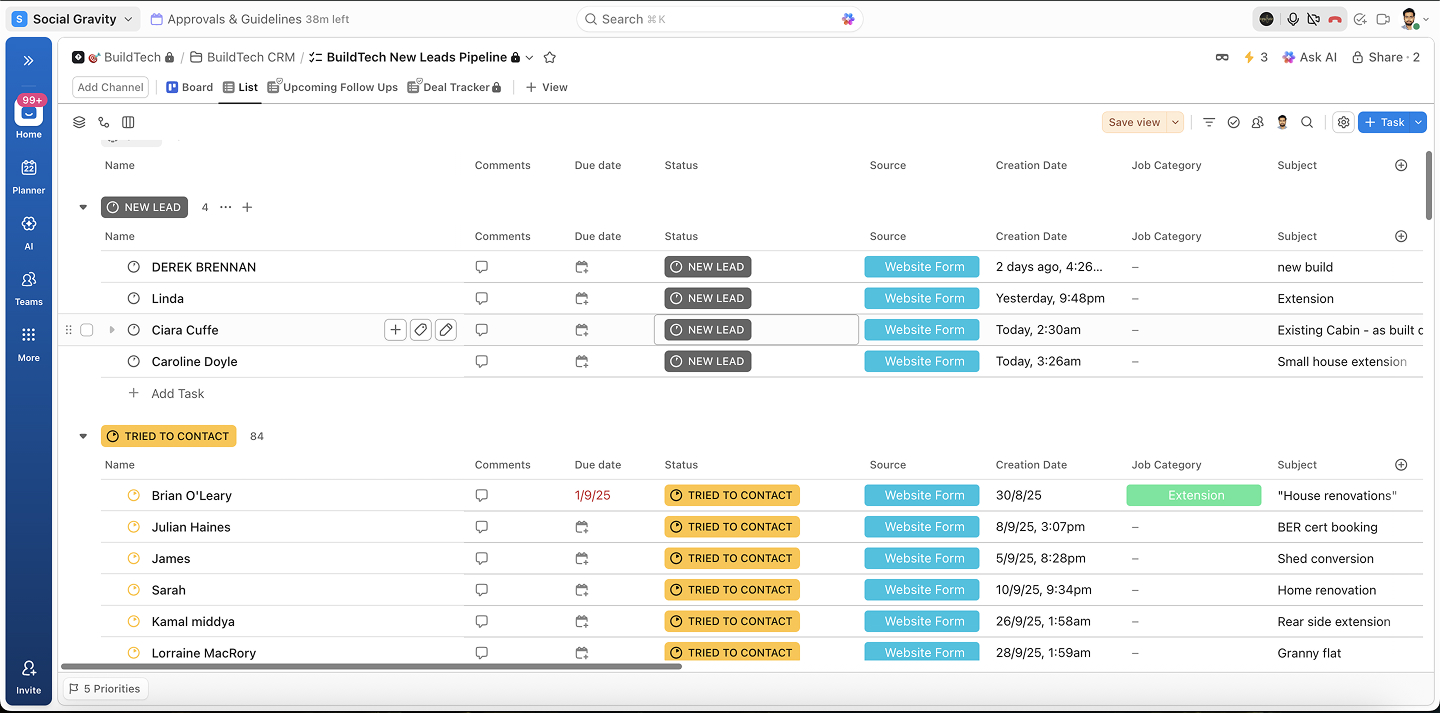
Task: Collapse the NEW LEAD group
Action: point(83,208)
